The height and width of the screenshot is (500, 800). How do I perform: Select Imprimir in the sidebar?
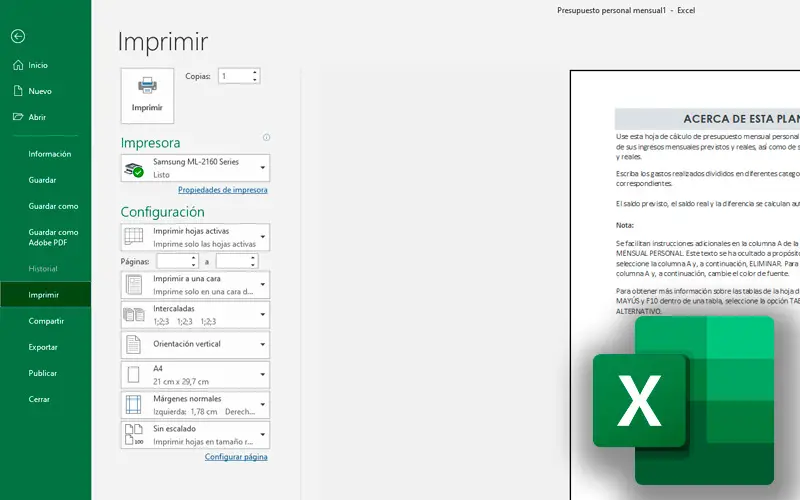click(x=45, y=295)
